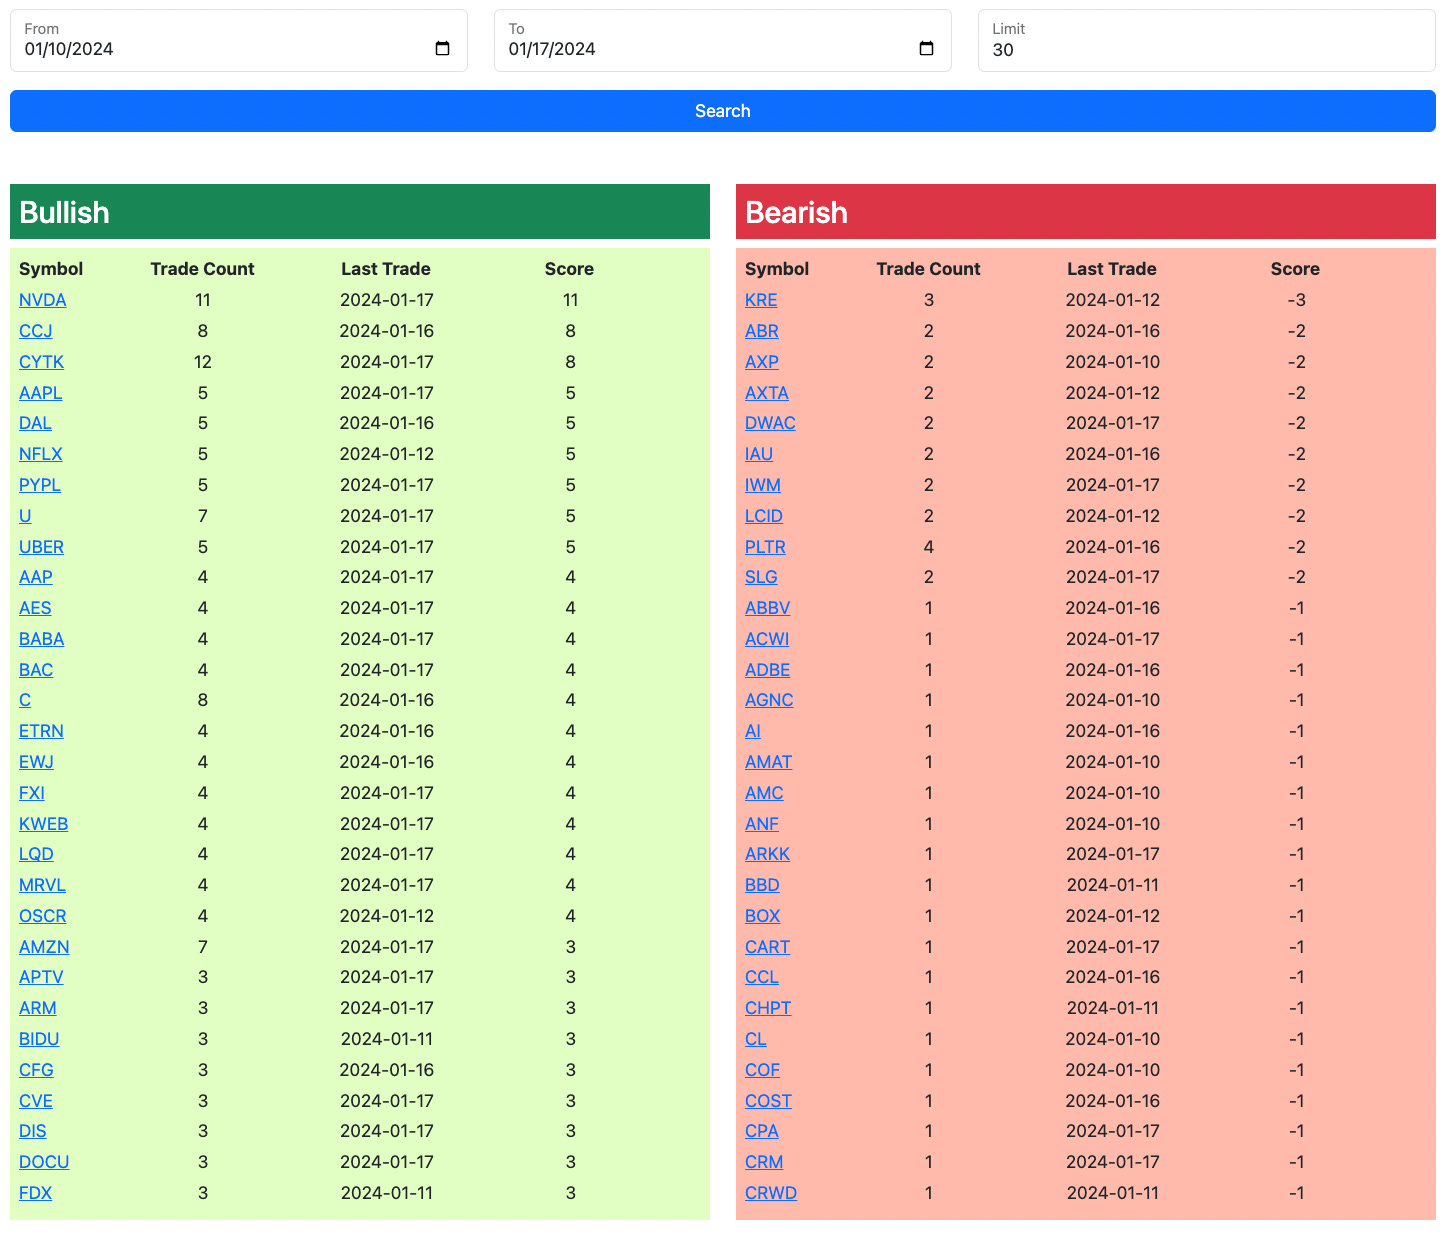Open the IAU symbol link
The image size is (1453, 1238).
pos(759,454)
